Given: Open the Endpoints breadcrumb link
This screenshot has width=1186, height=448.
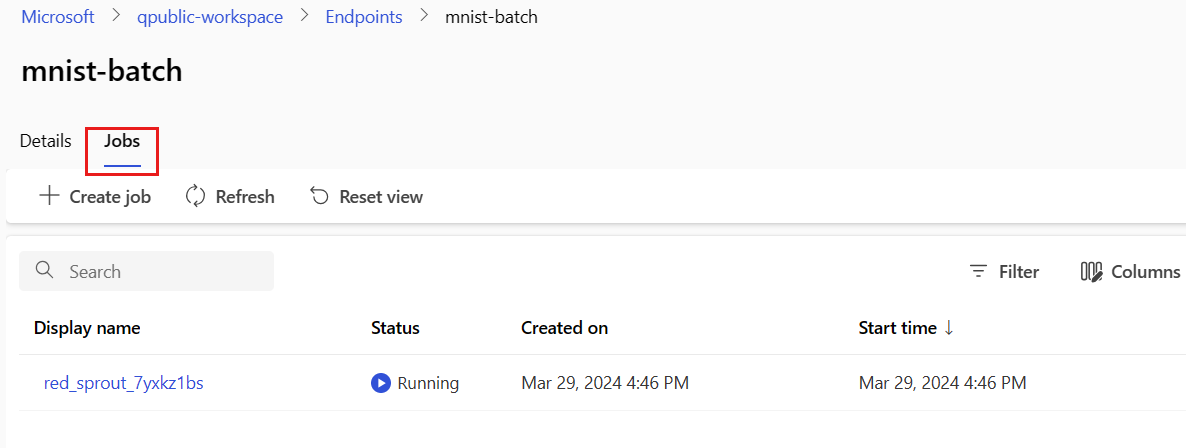Looking at the screenshot, I should coord(364,17).
